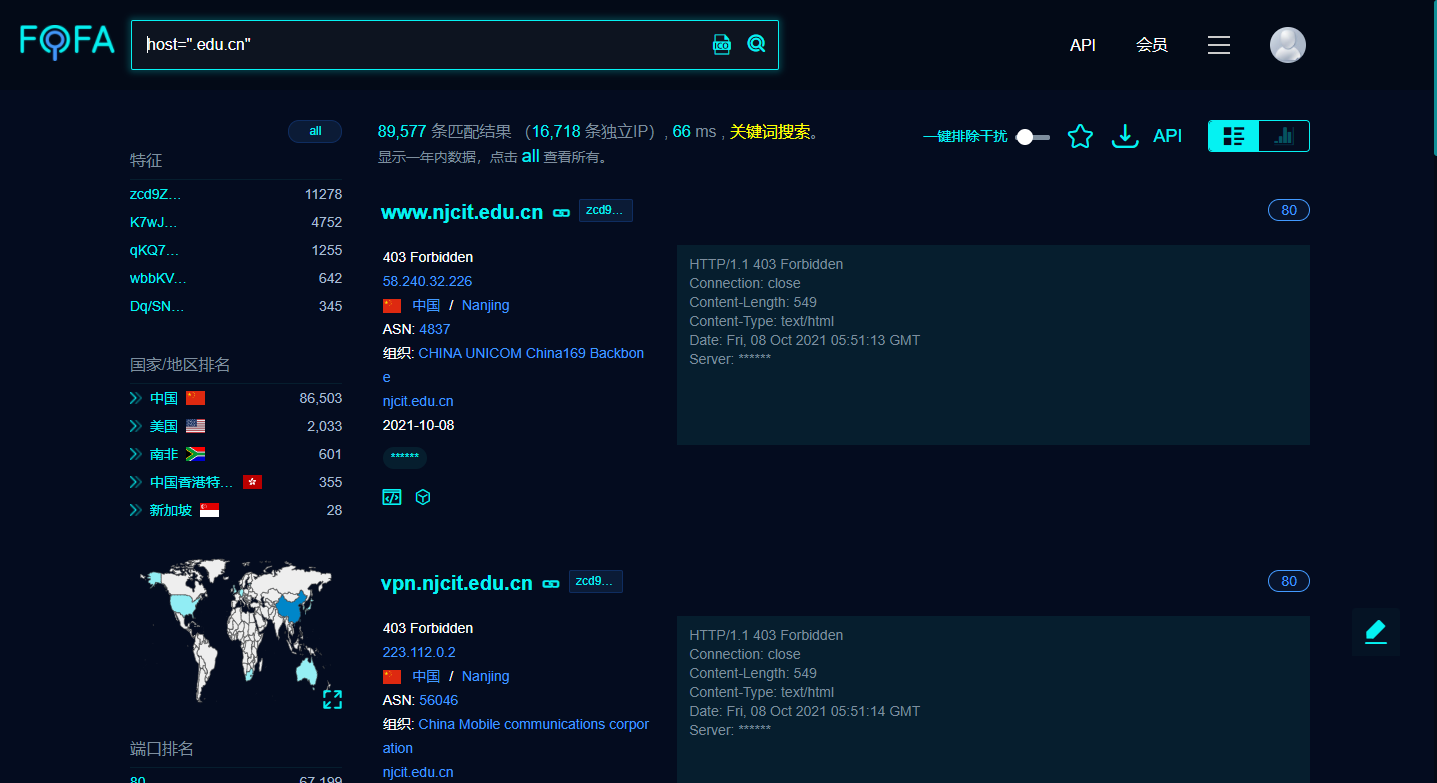Screen dimensions: 1437x783
Task: Click the FOFA logo
Action: (x=67, y=42)
